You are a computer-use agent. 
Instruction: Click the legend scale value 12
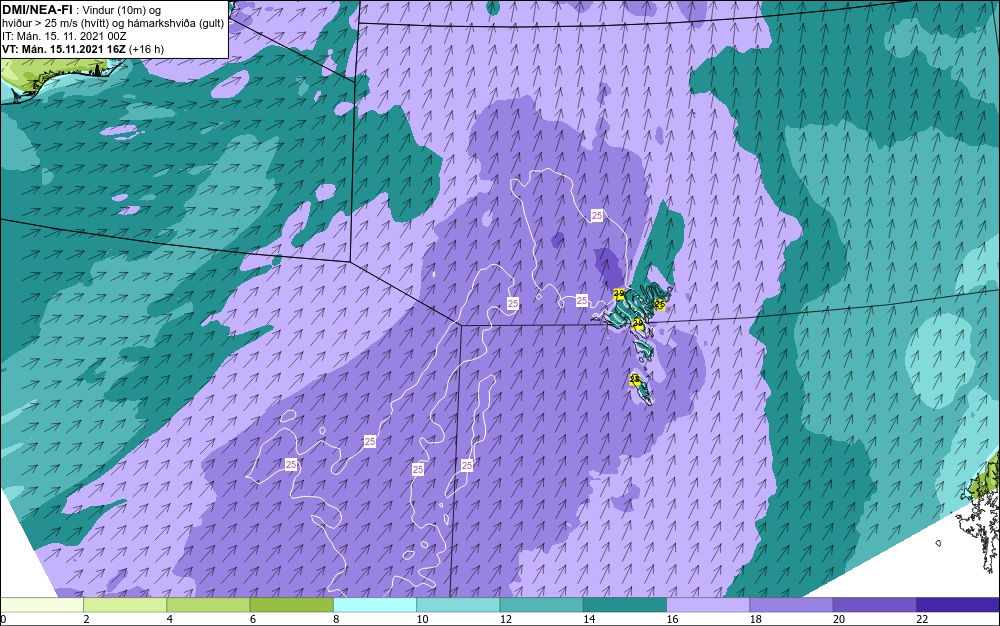click(x=506, y=619)
